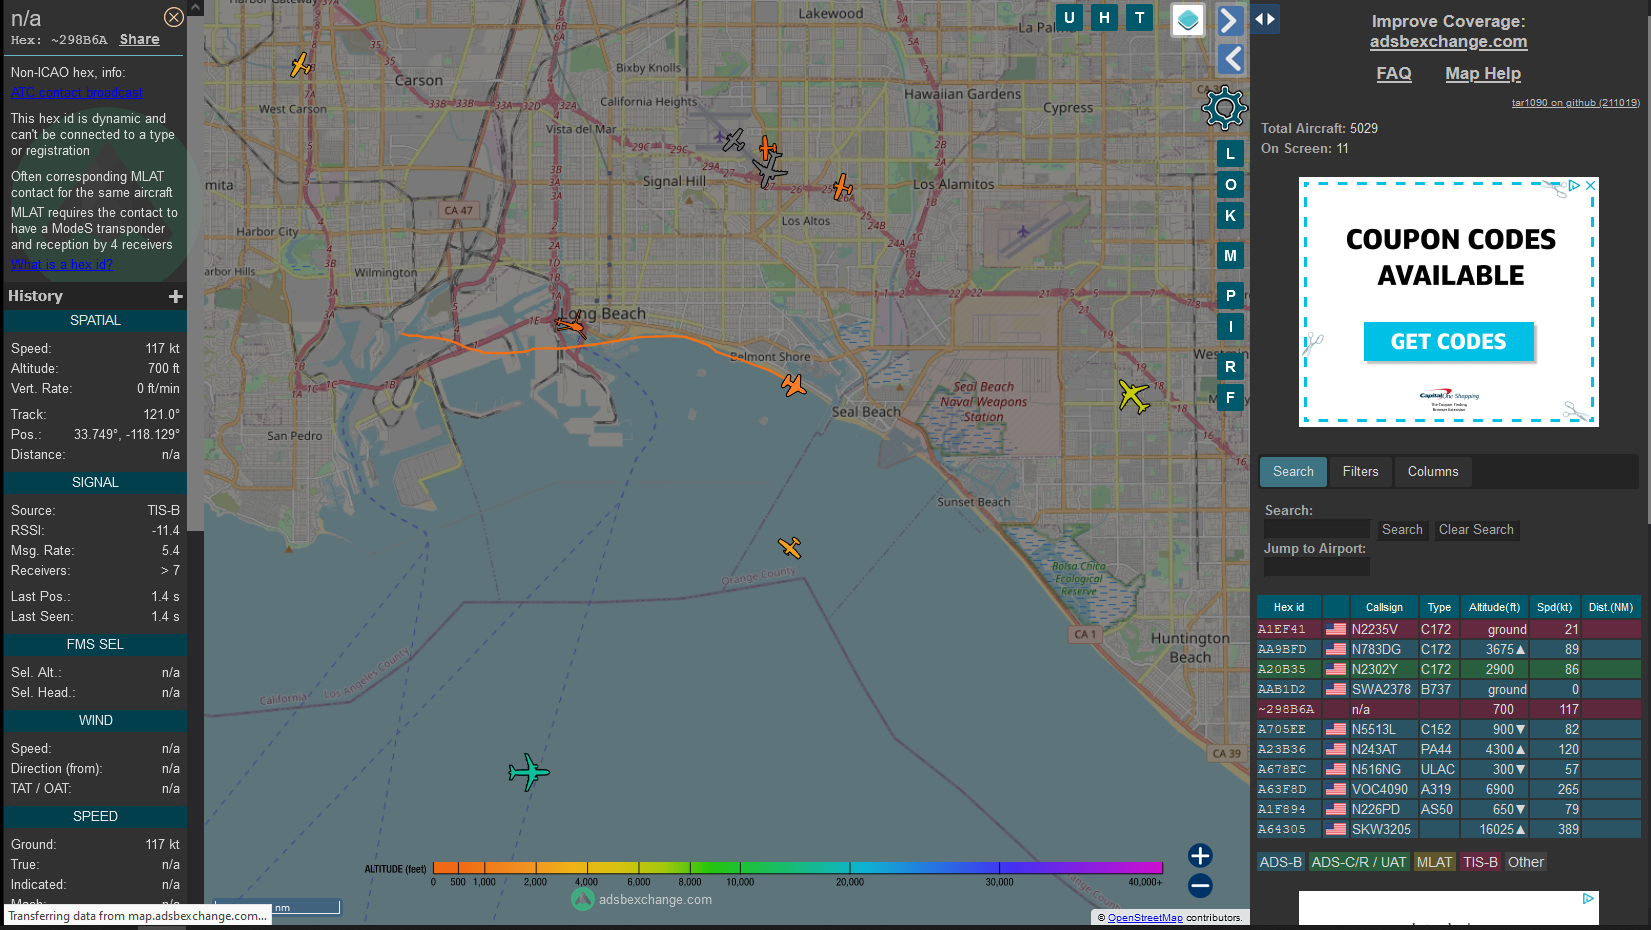This screenshot has height=930, width=1651.
Task: Expand the History section with plus
Action: point(176,296)
